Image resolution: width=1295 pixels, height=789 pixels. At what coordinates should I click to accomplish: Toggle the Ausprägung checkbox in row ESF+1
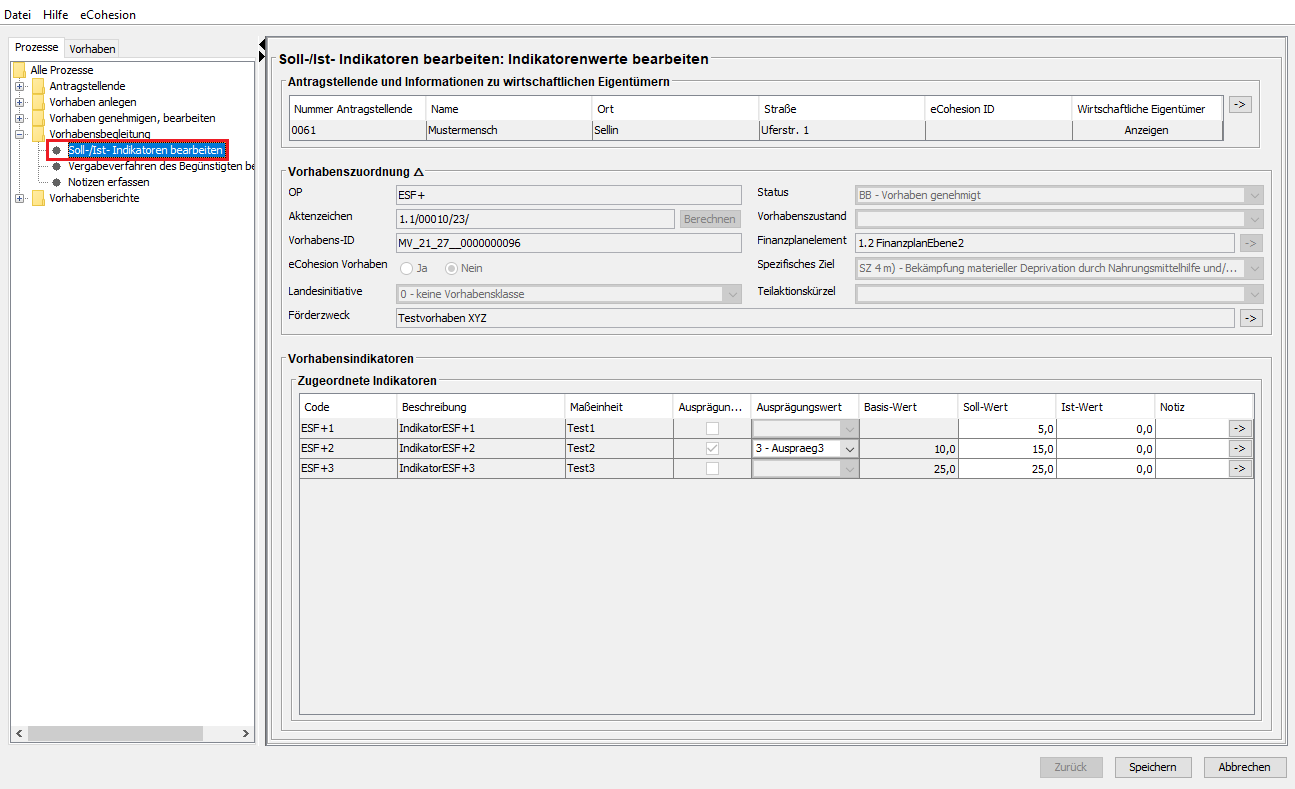[x=712, y=428]
